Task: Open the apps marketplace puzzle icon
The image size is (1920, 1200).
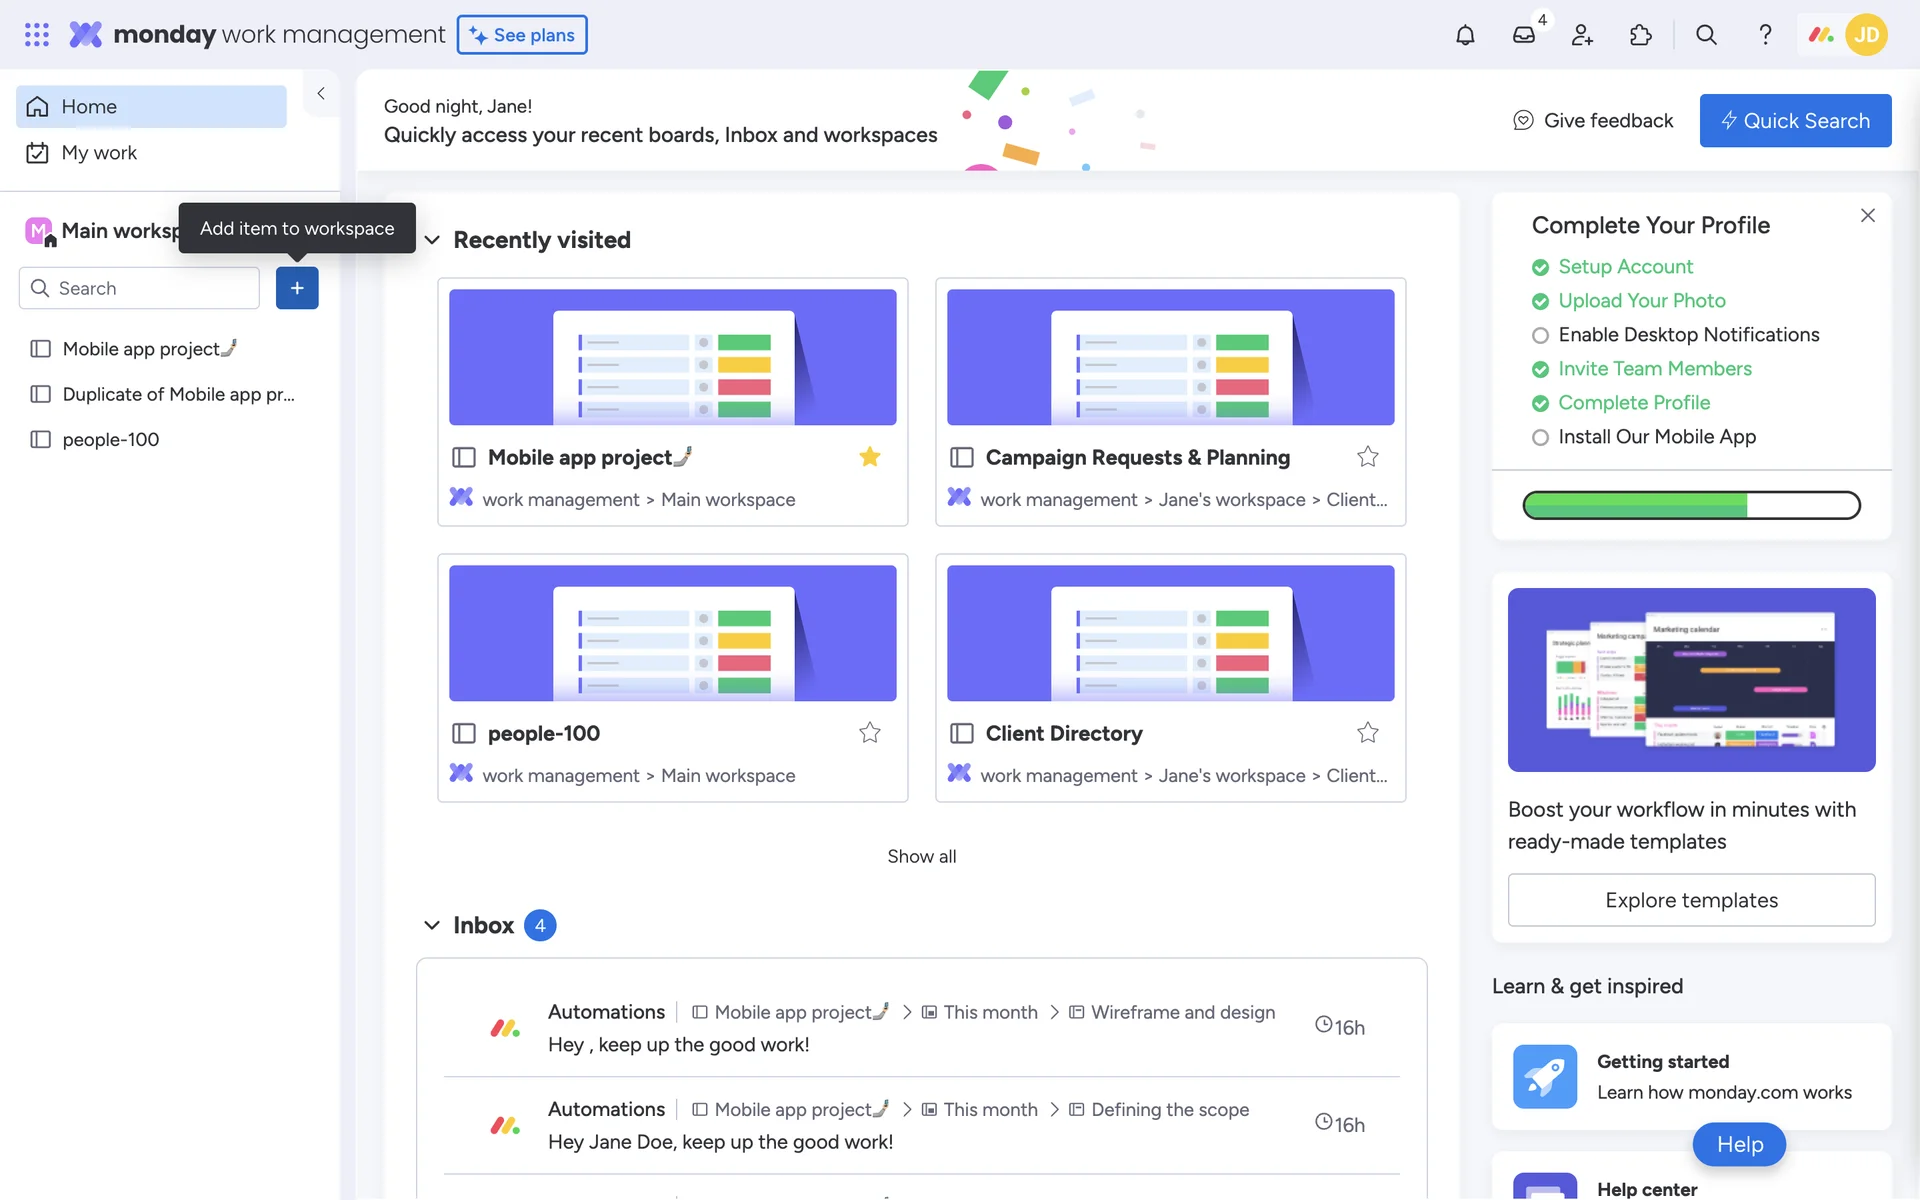Action: point(1640,35)
